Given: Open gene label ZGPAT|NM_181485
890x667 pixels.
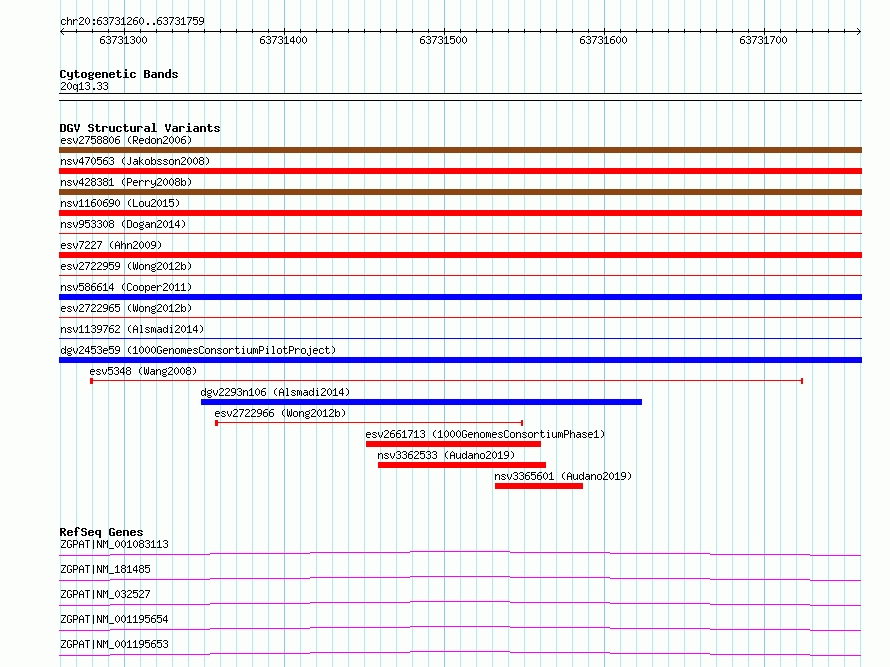Looking at the screenshot, I should click(105, 569).
